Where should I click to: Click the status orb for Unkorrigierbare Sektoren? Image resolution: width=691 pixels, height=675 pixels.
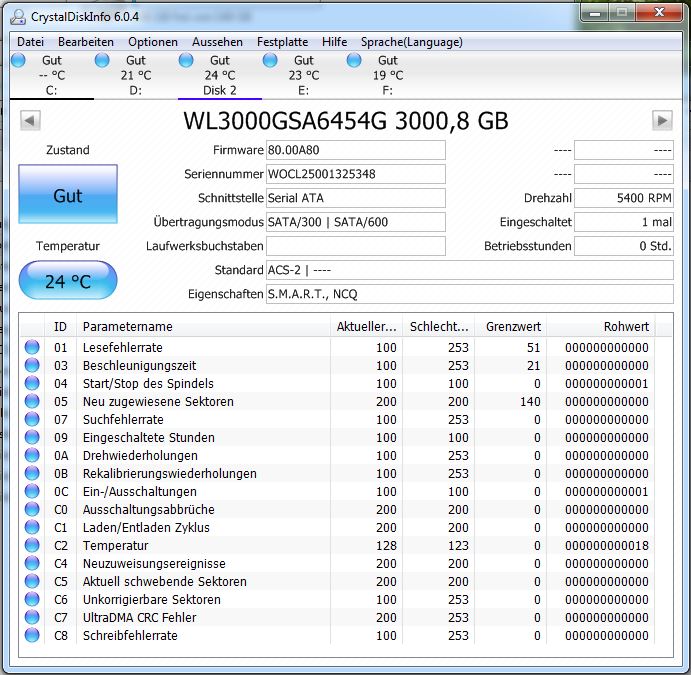pyautogui.click(x=32, y=599)
